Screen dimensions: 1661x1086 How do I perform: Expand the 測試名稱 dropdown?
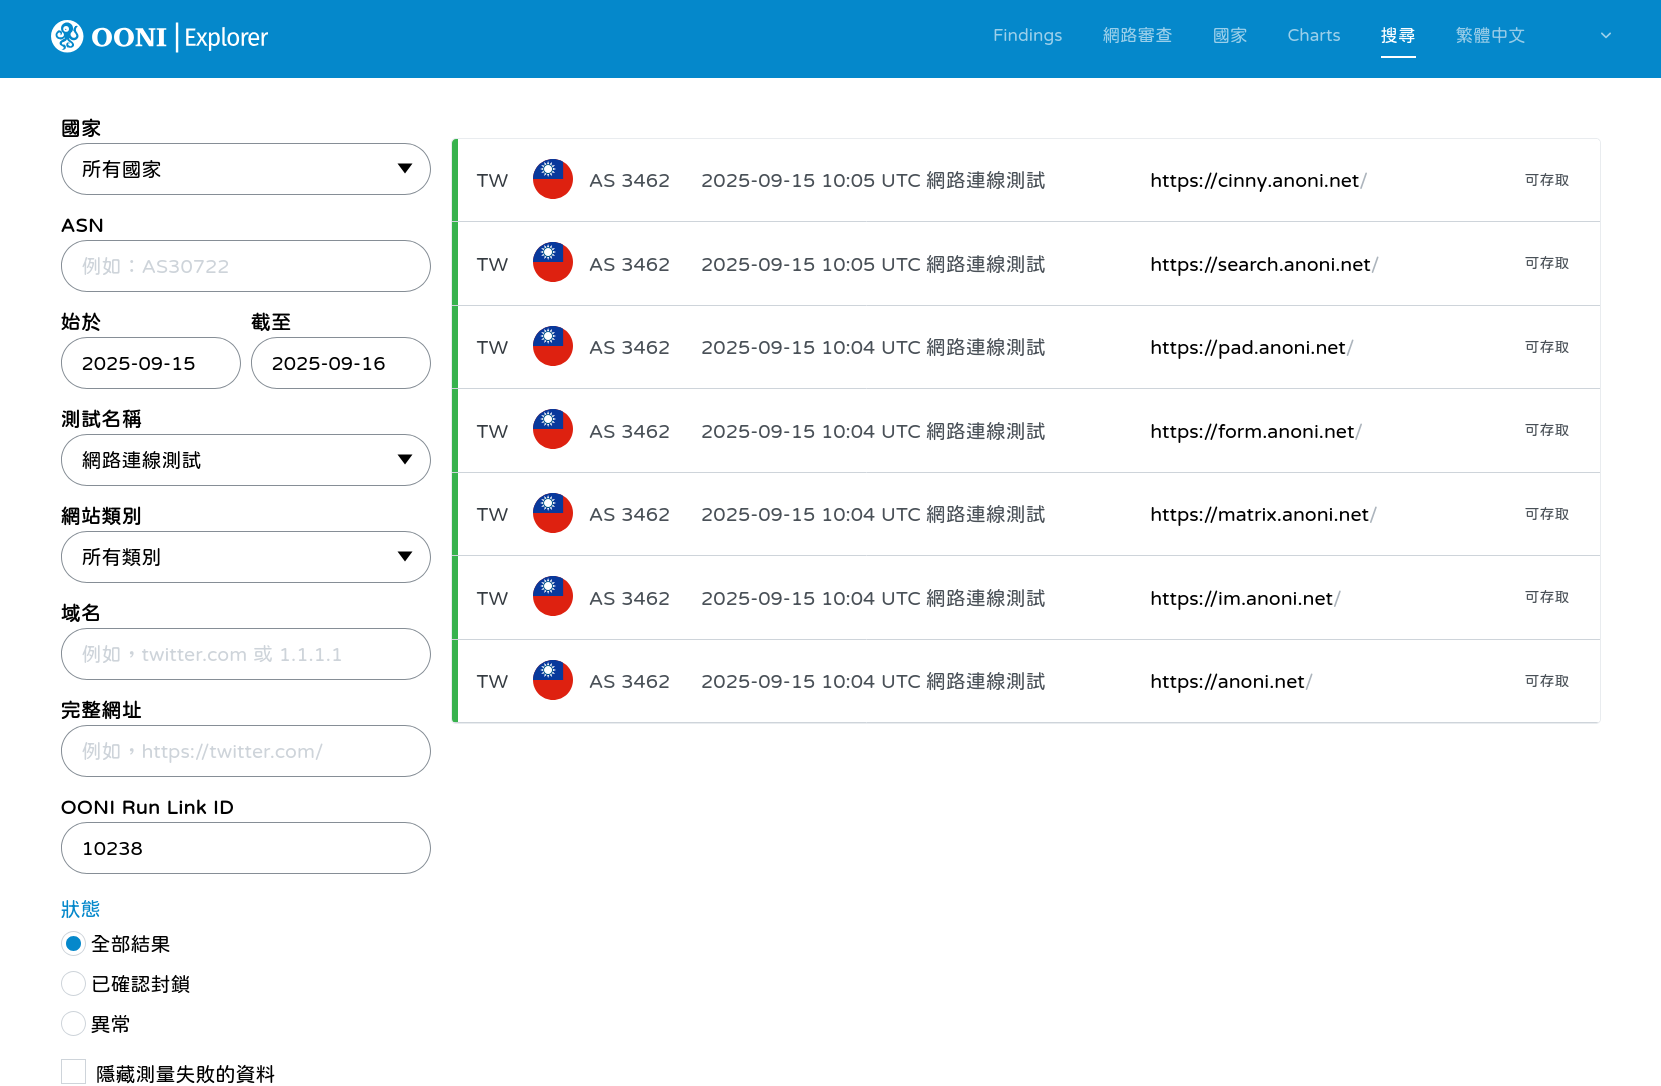coord(245,460)
